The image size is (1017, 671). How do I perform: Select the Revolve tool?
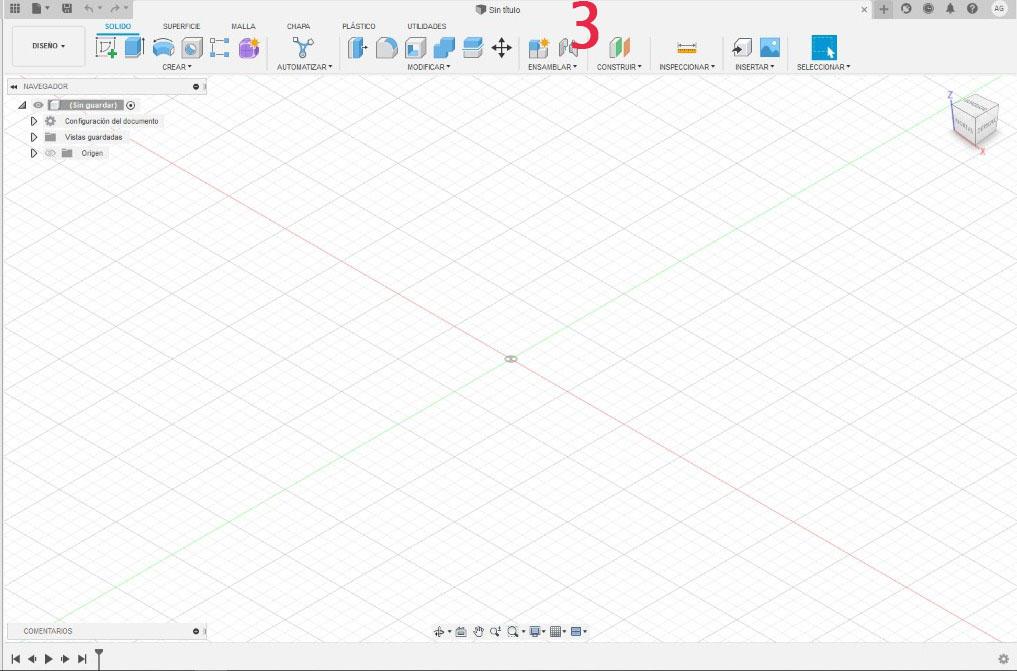pos(163,47)
